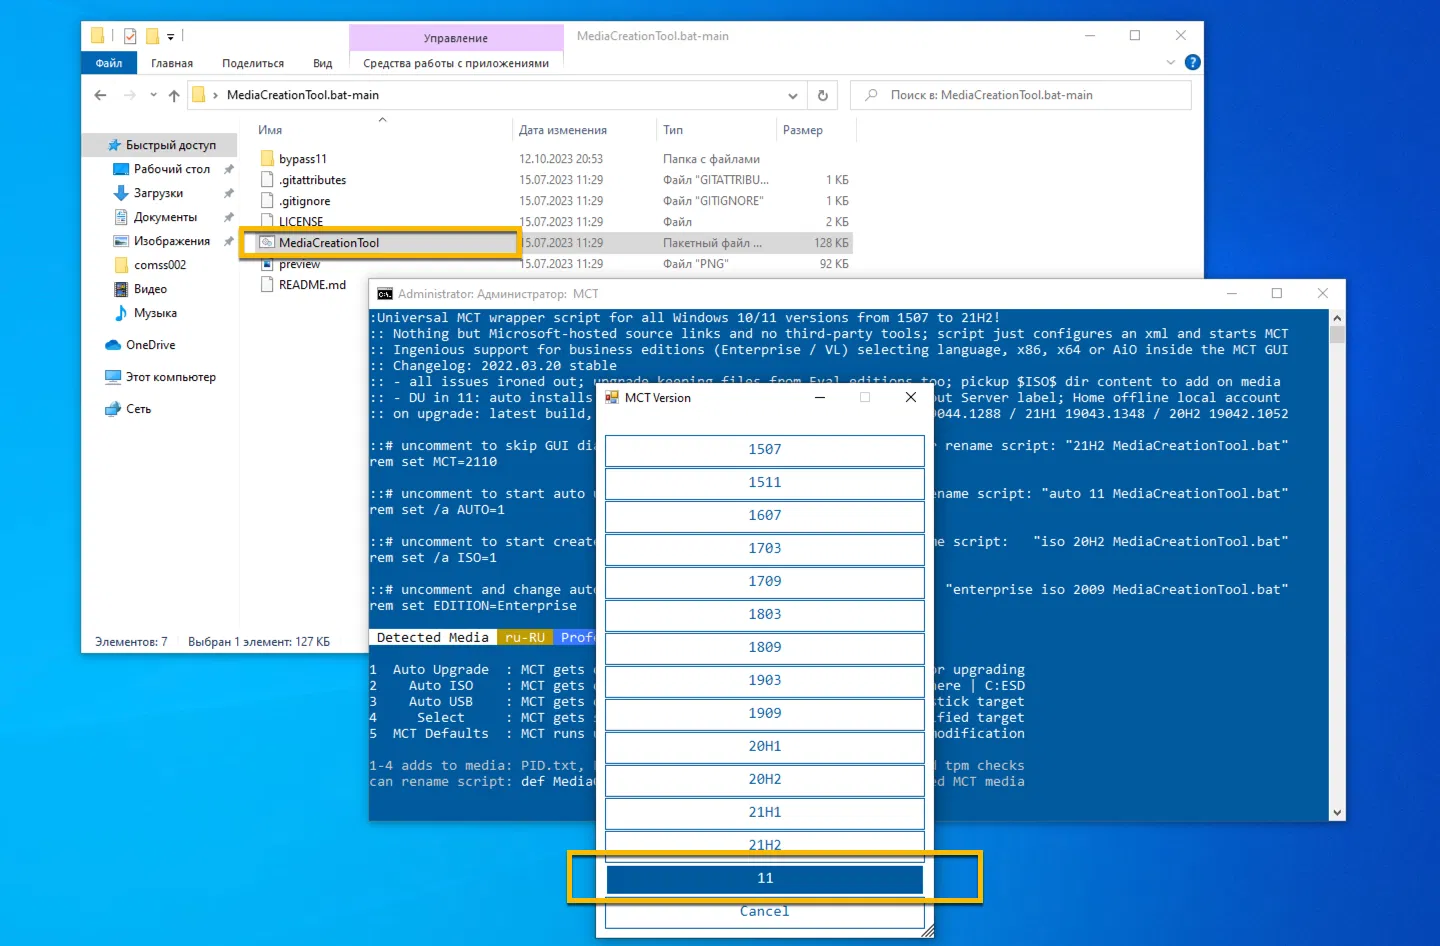
Task: Click the Сеть network icon
Action: pyautogui.click(x=113, y=409)
